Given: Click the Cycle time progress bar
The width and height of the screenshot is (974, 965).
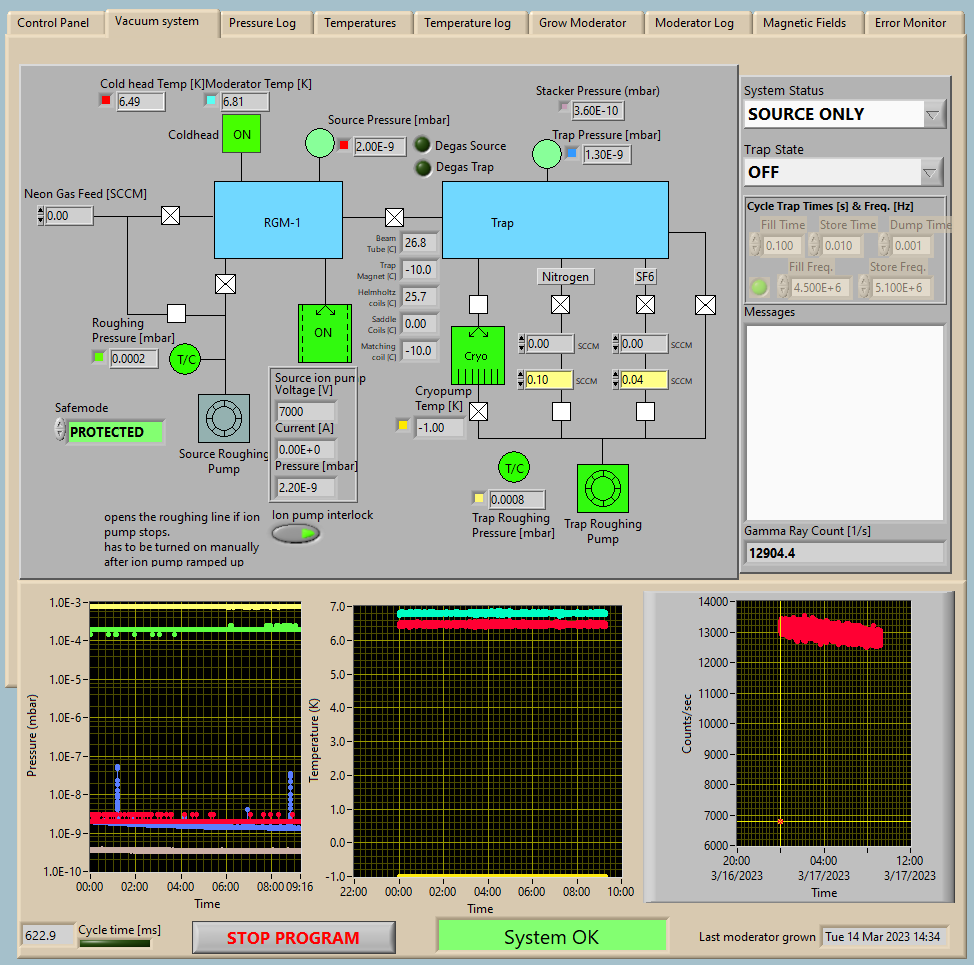Looking at the screenshot, I should pos(115,943).
